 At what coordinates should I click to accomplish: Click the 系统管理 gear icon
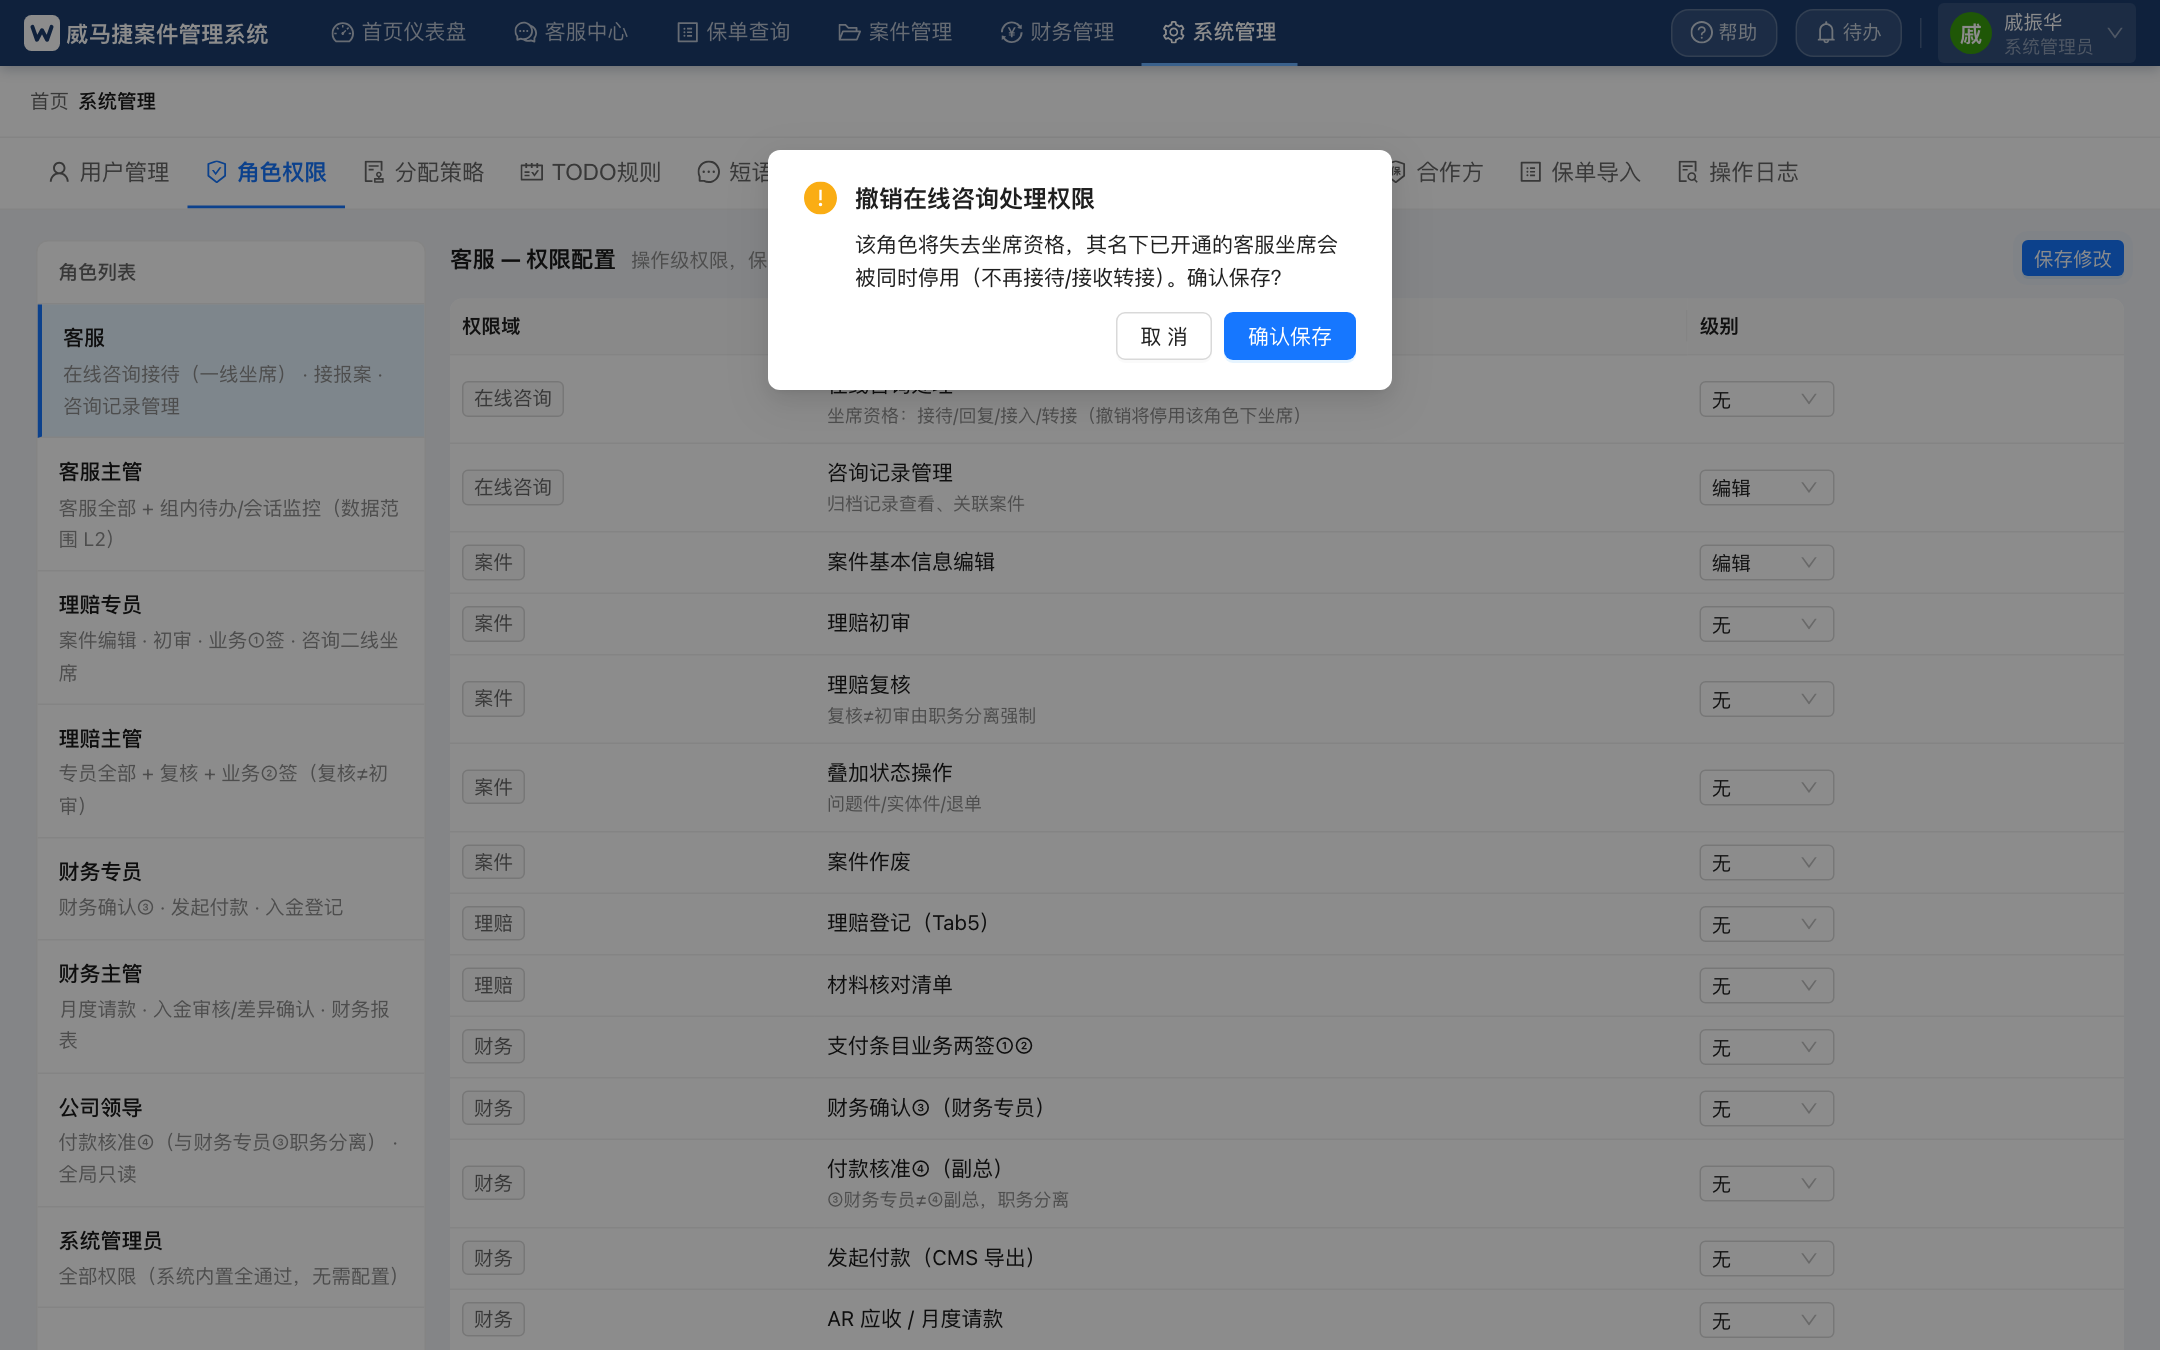[x=1173, y=32]
